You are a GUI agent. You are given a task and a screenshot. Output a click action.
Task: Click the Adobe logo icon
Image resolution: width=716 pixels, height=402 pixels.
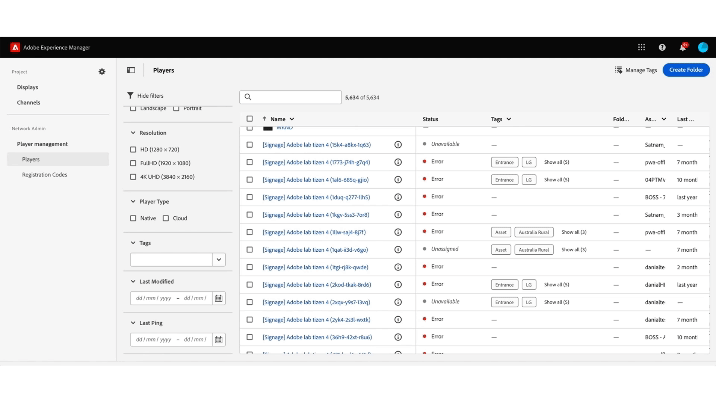point(15,48)
